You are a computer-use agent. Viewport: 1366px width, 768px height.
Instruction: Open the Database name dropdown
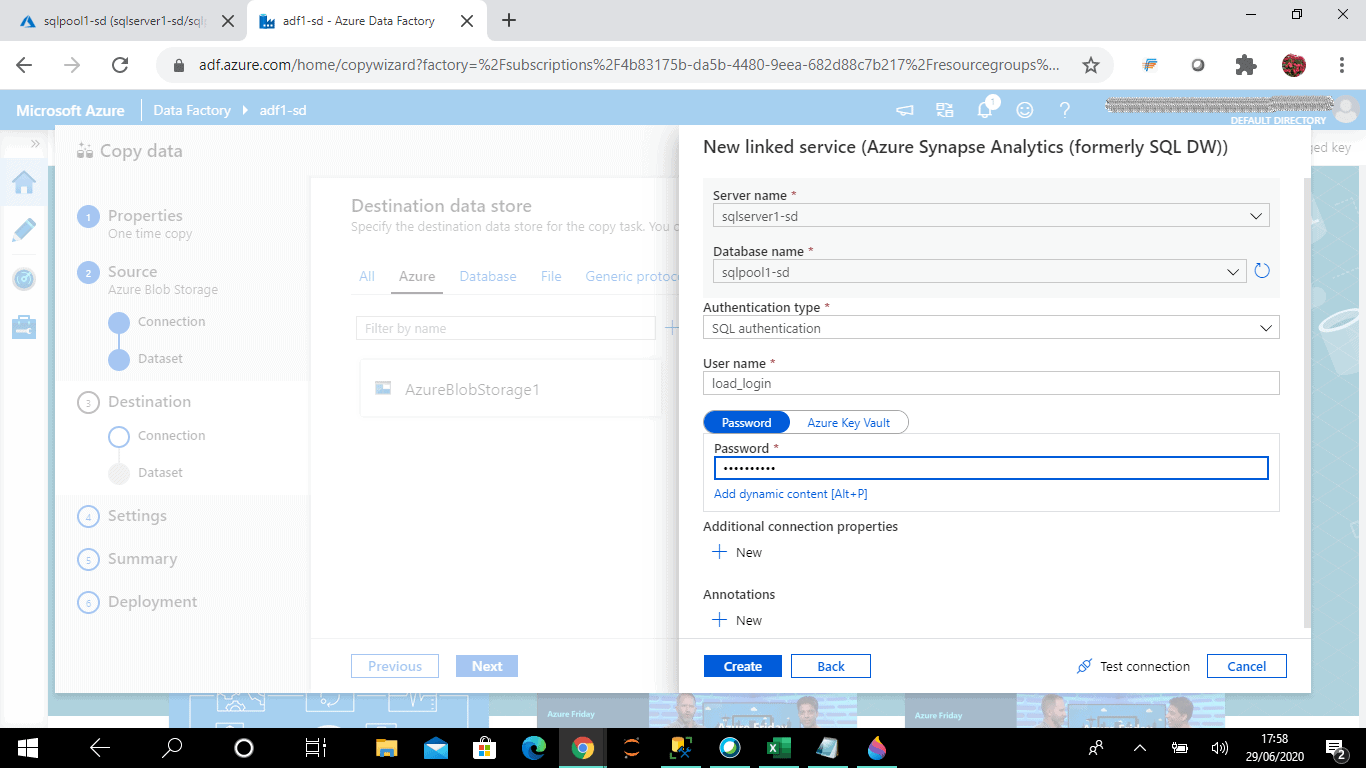coord(980,271)
